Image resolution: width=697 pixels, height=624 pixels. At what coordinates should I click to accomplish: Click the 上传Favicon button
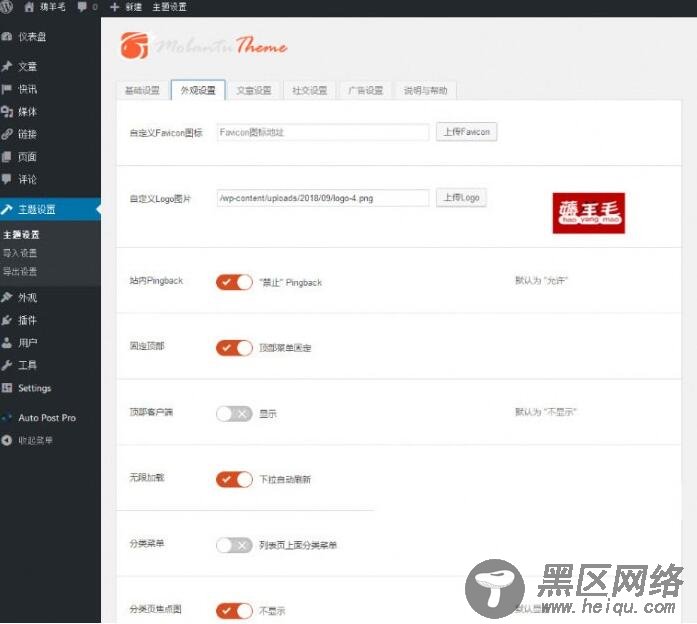click(x=466, y=132)
